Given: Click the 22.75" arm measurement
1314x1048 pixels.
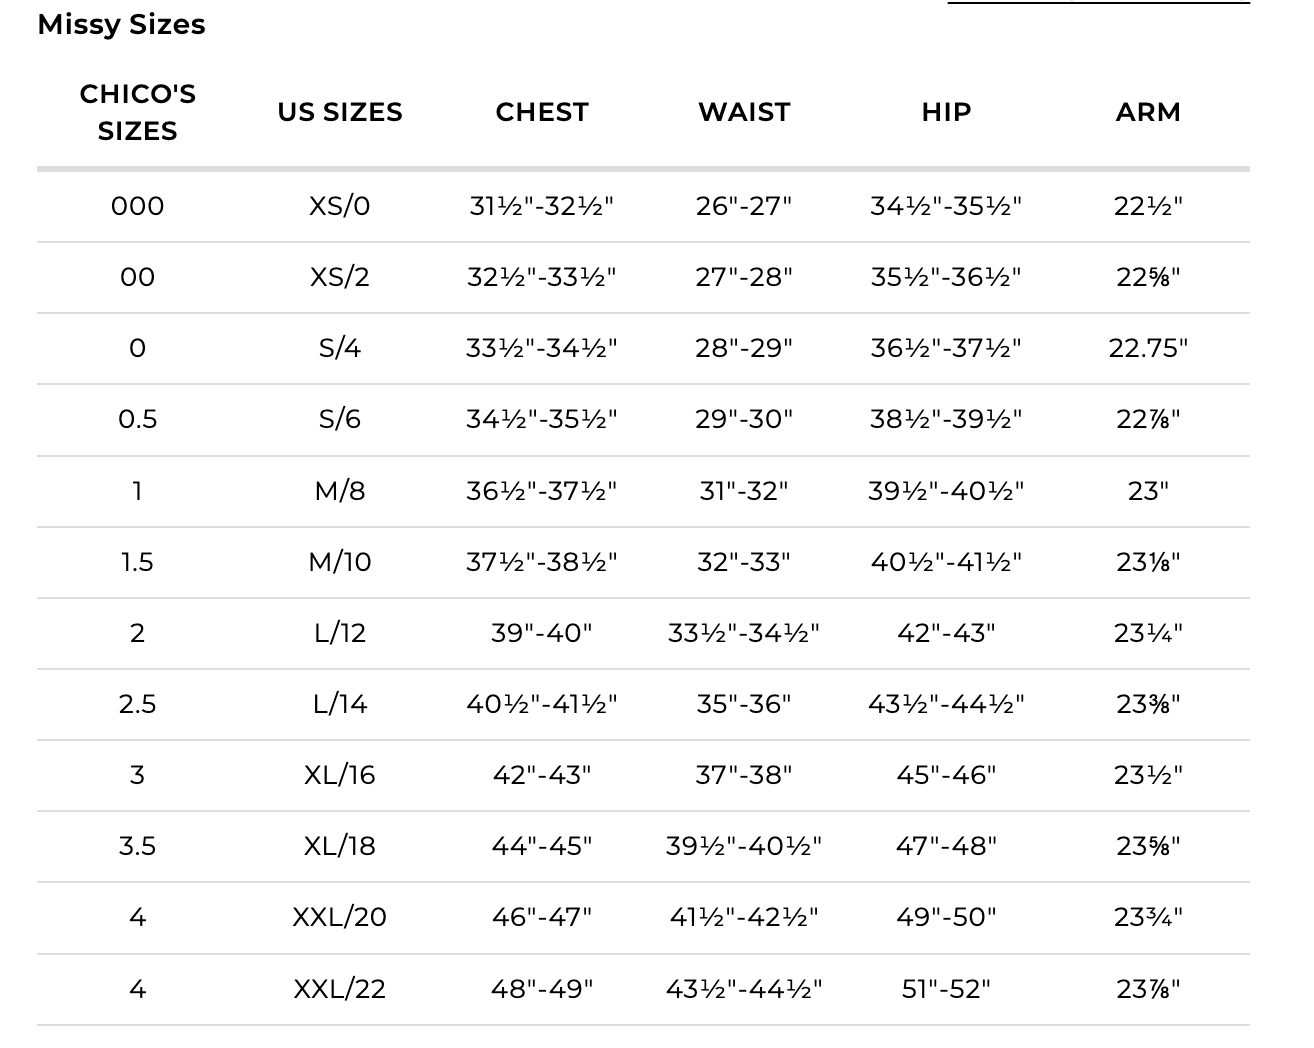Looking at the screenshot, I should [x=1148, y=348].
